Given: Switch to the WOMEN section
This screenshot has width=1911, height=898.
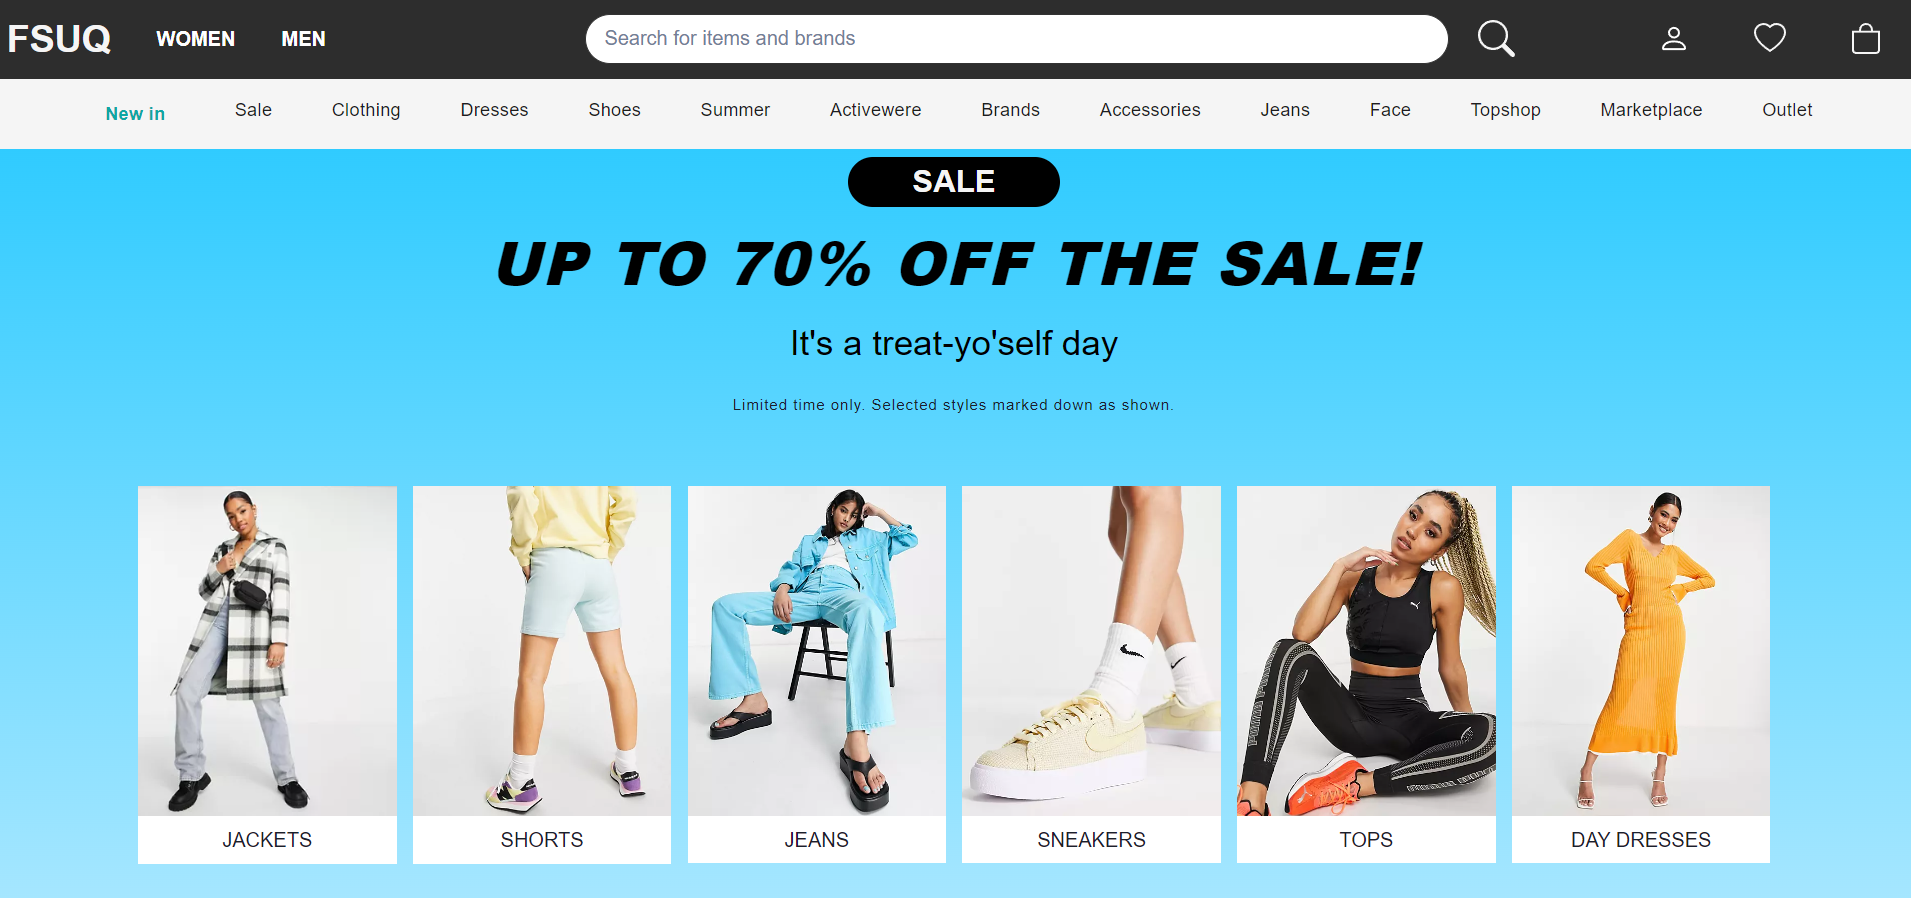Looking at the screenshot, I should tap(196, 39).
